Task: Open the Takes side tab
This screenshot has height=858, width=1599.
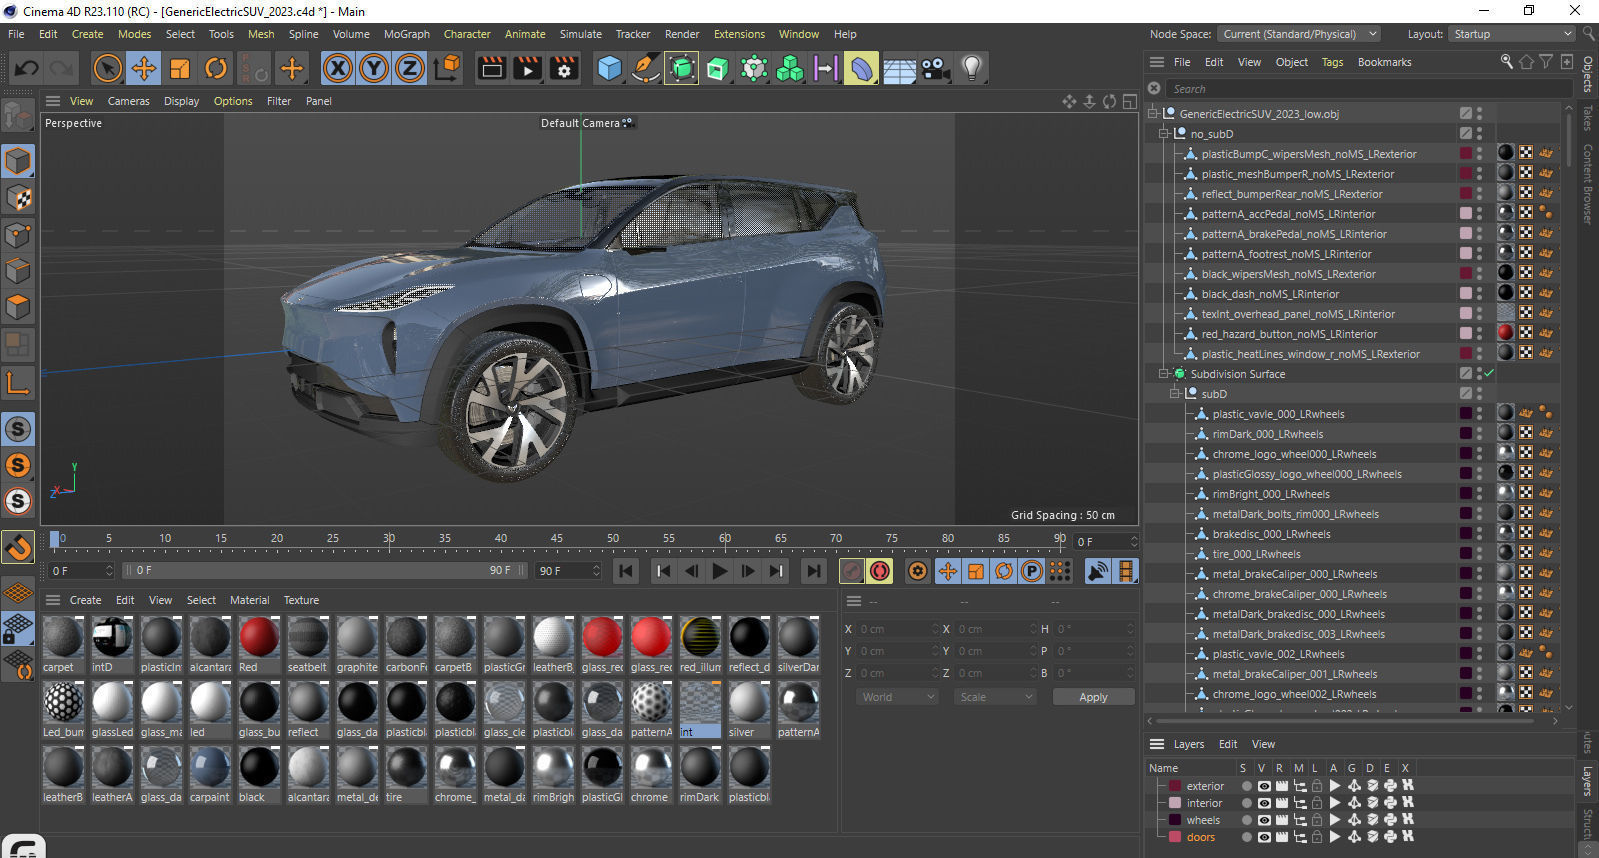Action: [x=1587, y=117]
